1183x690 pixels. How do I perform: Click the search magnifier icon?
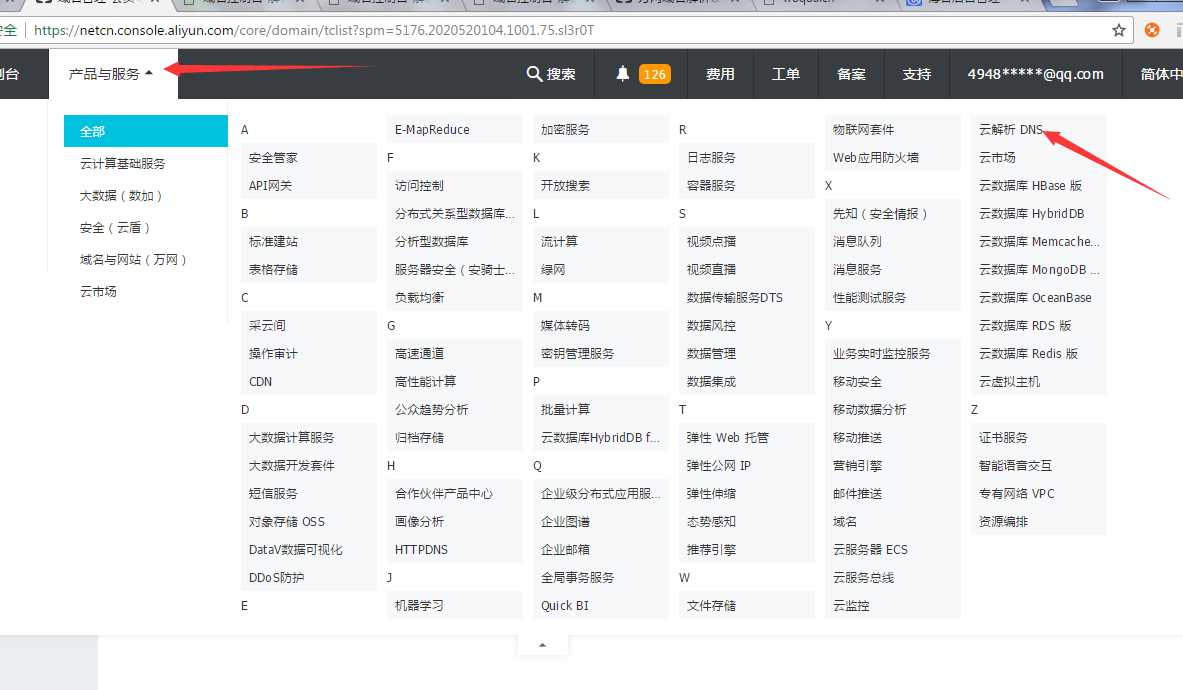(x=534, y=74)
